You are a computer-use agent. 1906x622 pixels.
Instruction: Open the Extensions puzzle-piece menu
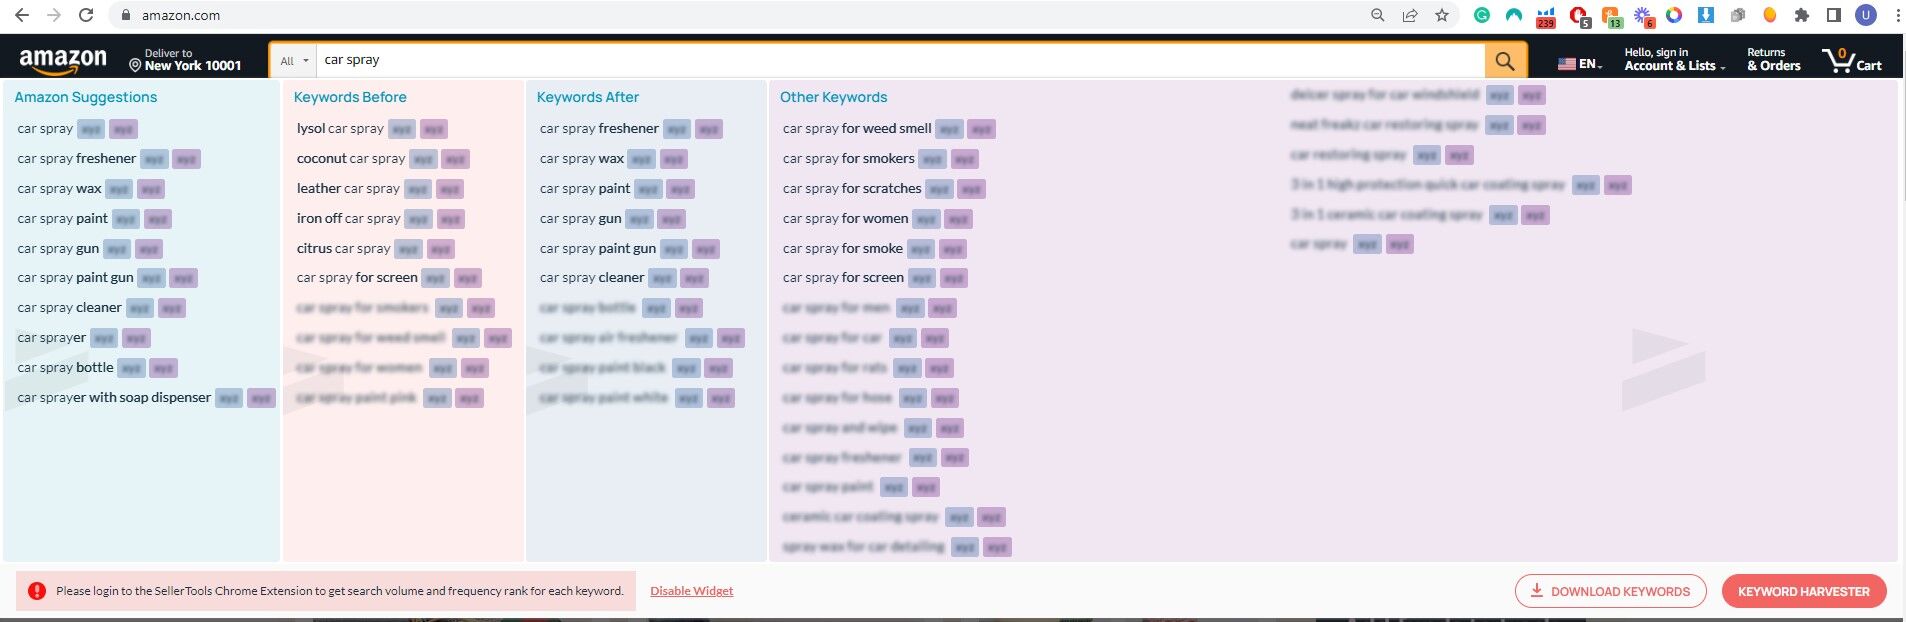[x=1802, y=15]
